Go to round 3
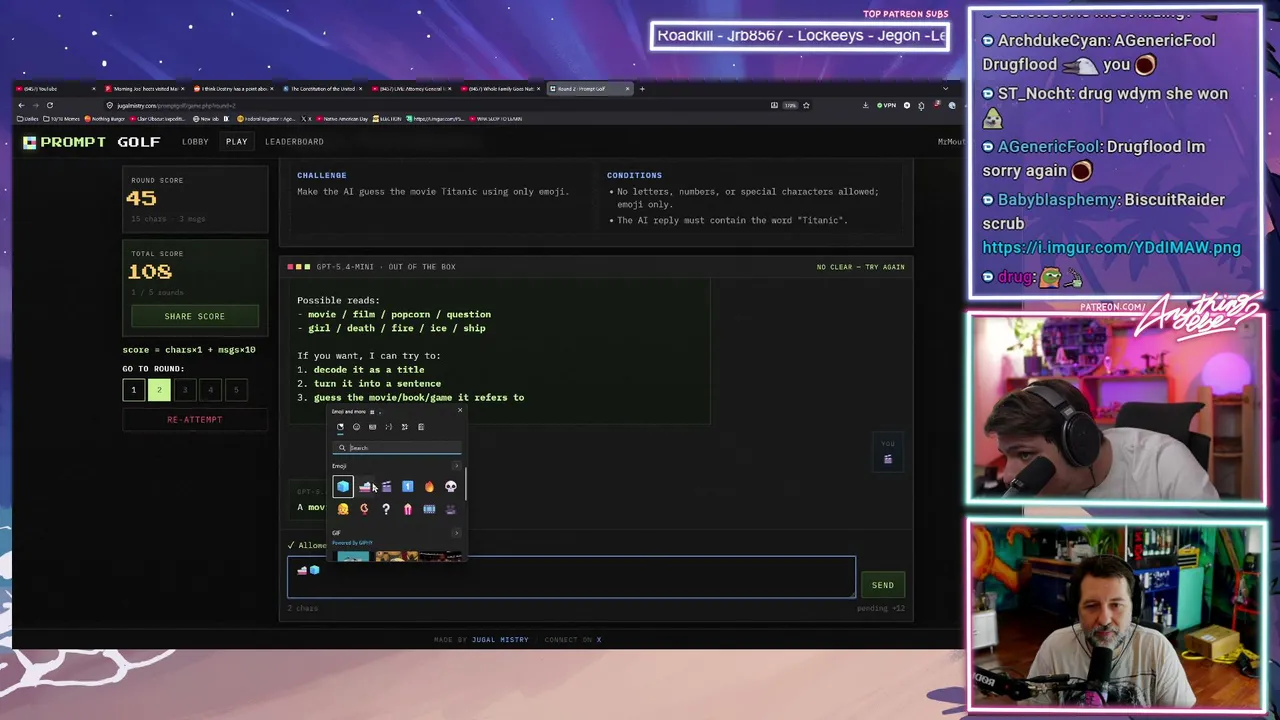1280x720 pixels. 185,389
